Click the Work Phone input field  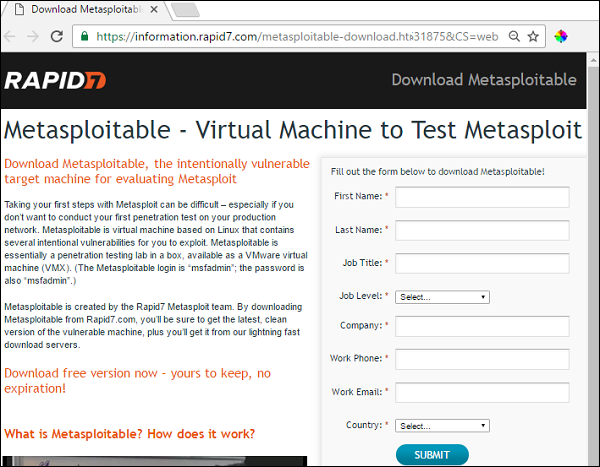482,359
